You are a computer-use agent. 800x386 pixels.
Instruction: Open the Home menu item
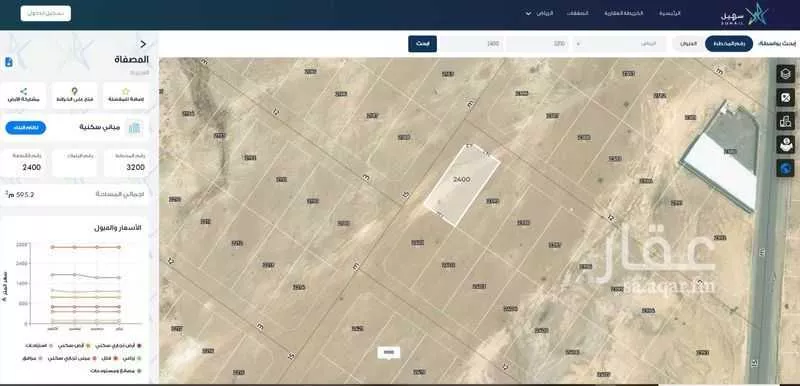[x=670, y=13]
